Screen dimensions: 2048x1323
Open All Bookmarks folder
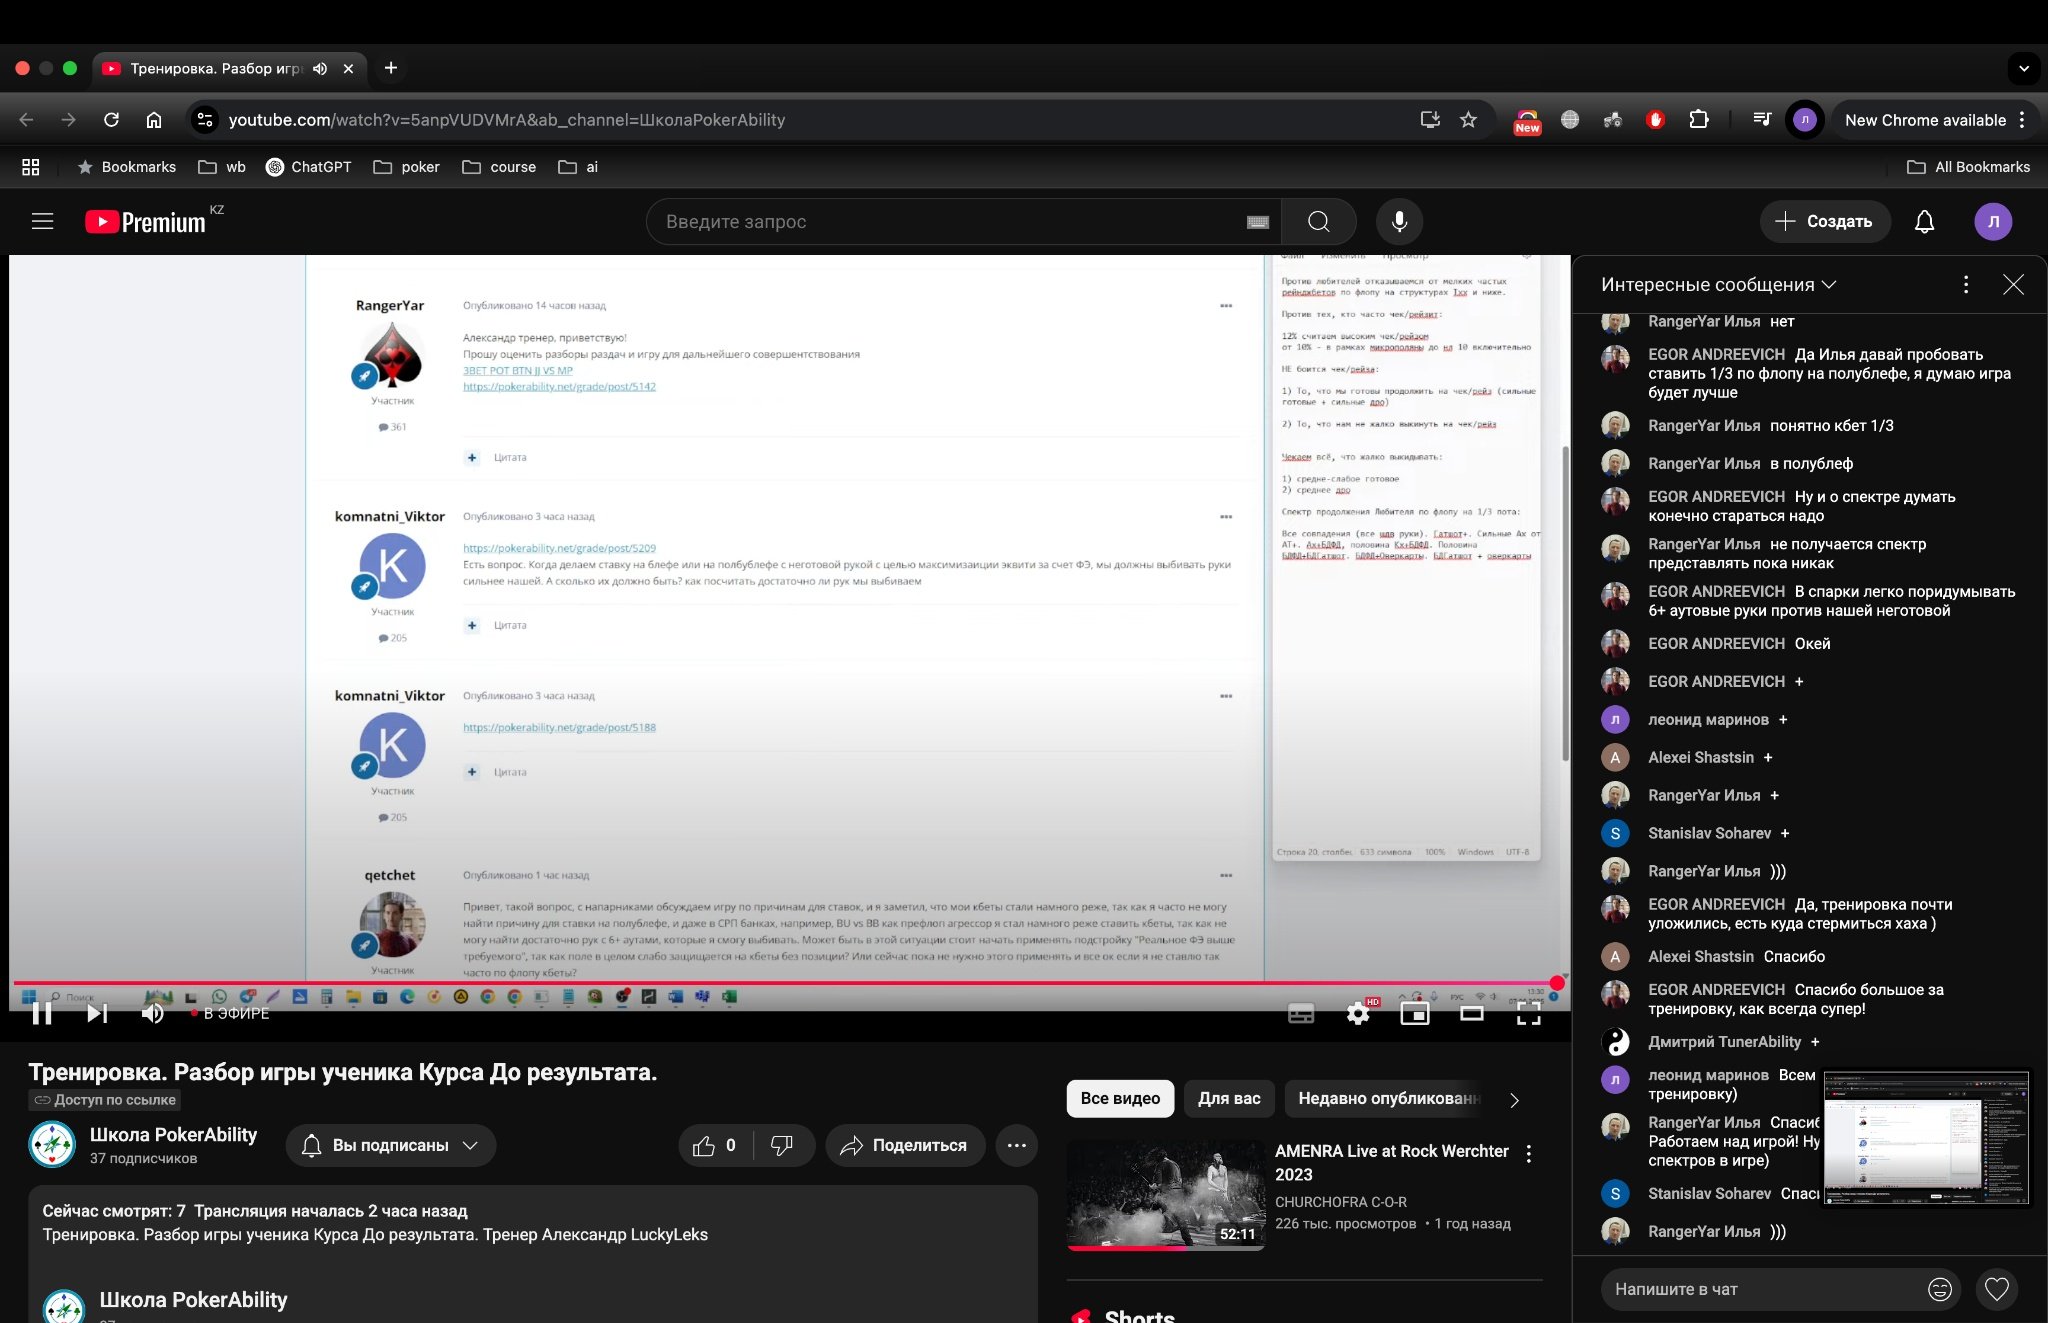(1969, 167)
